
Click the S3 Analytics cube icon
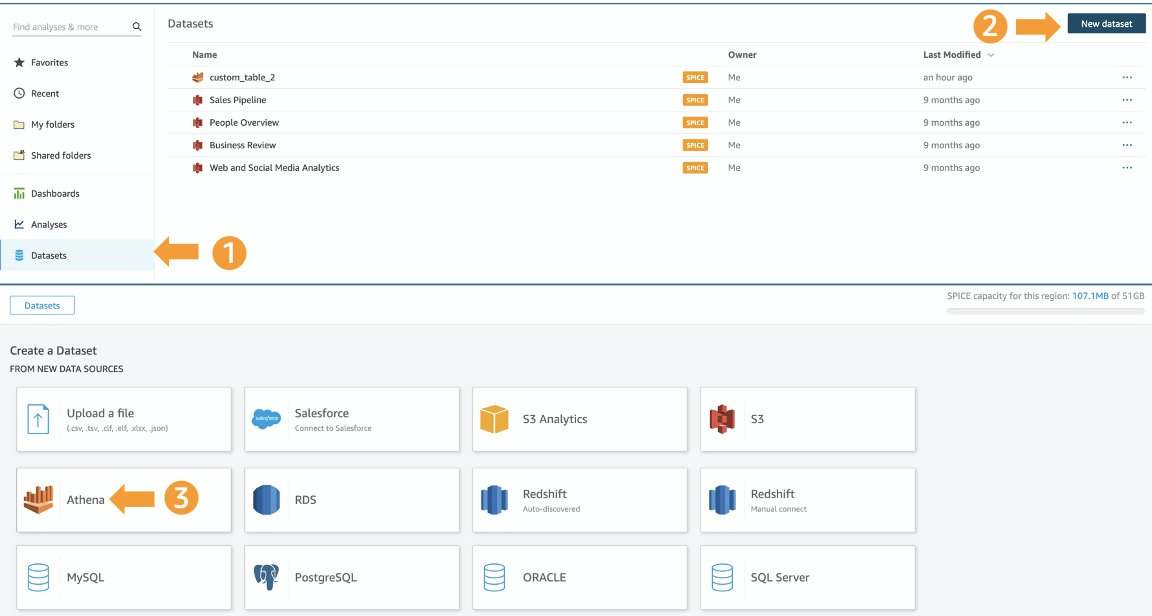[494, 419]
